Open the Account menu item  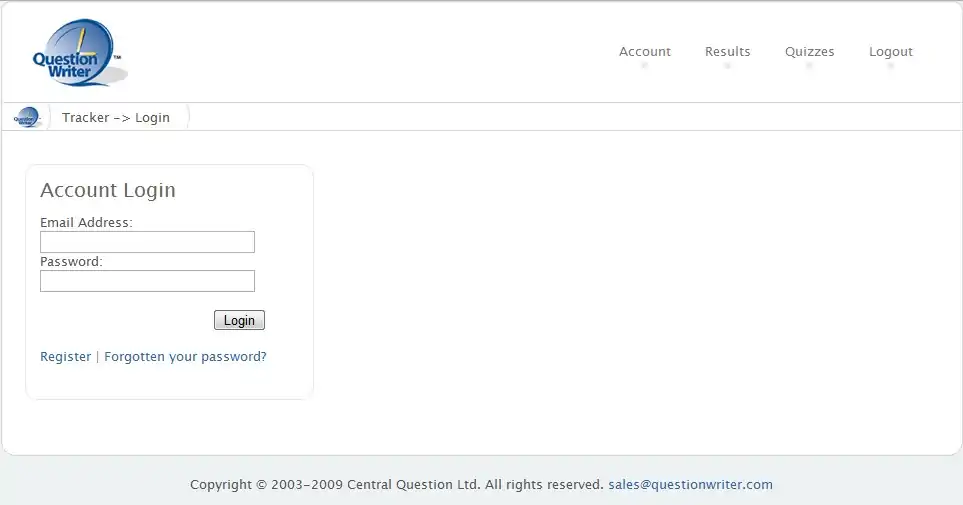coord(644,52)
